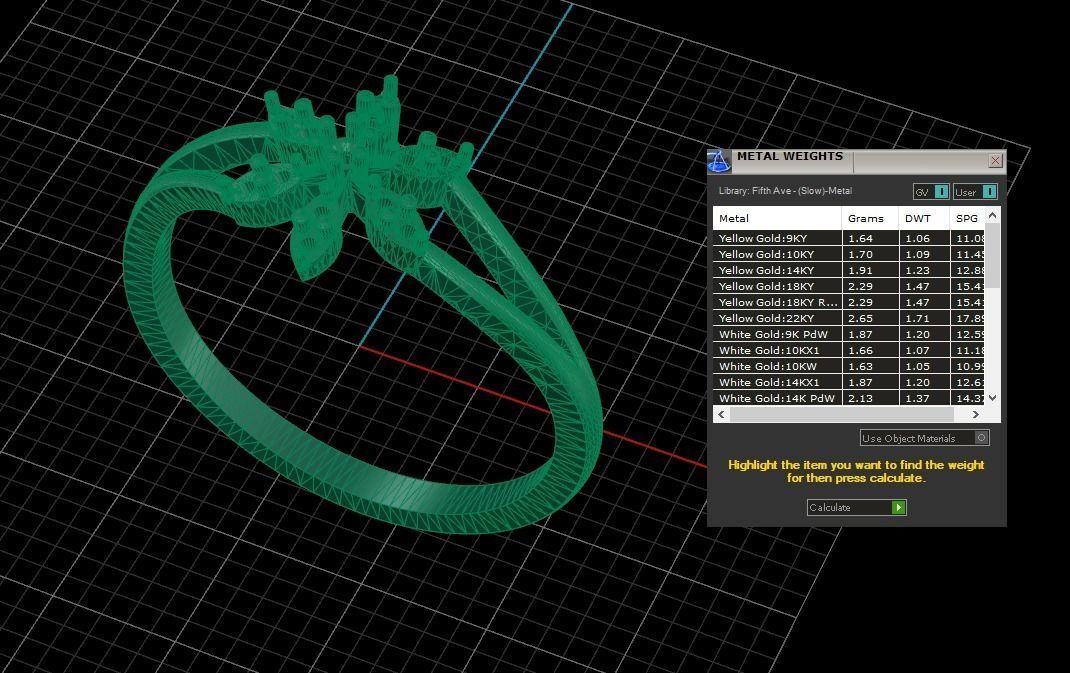Click the green Calculate arrow icon
1070x673 pixels.
(x=899, y=507)
